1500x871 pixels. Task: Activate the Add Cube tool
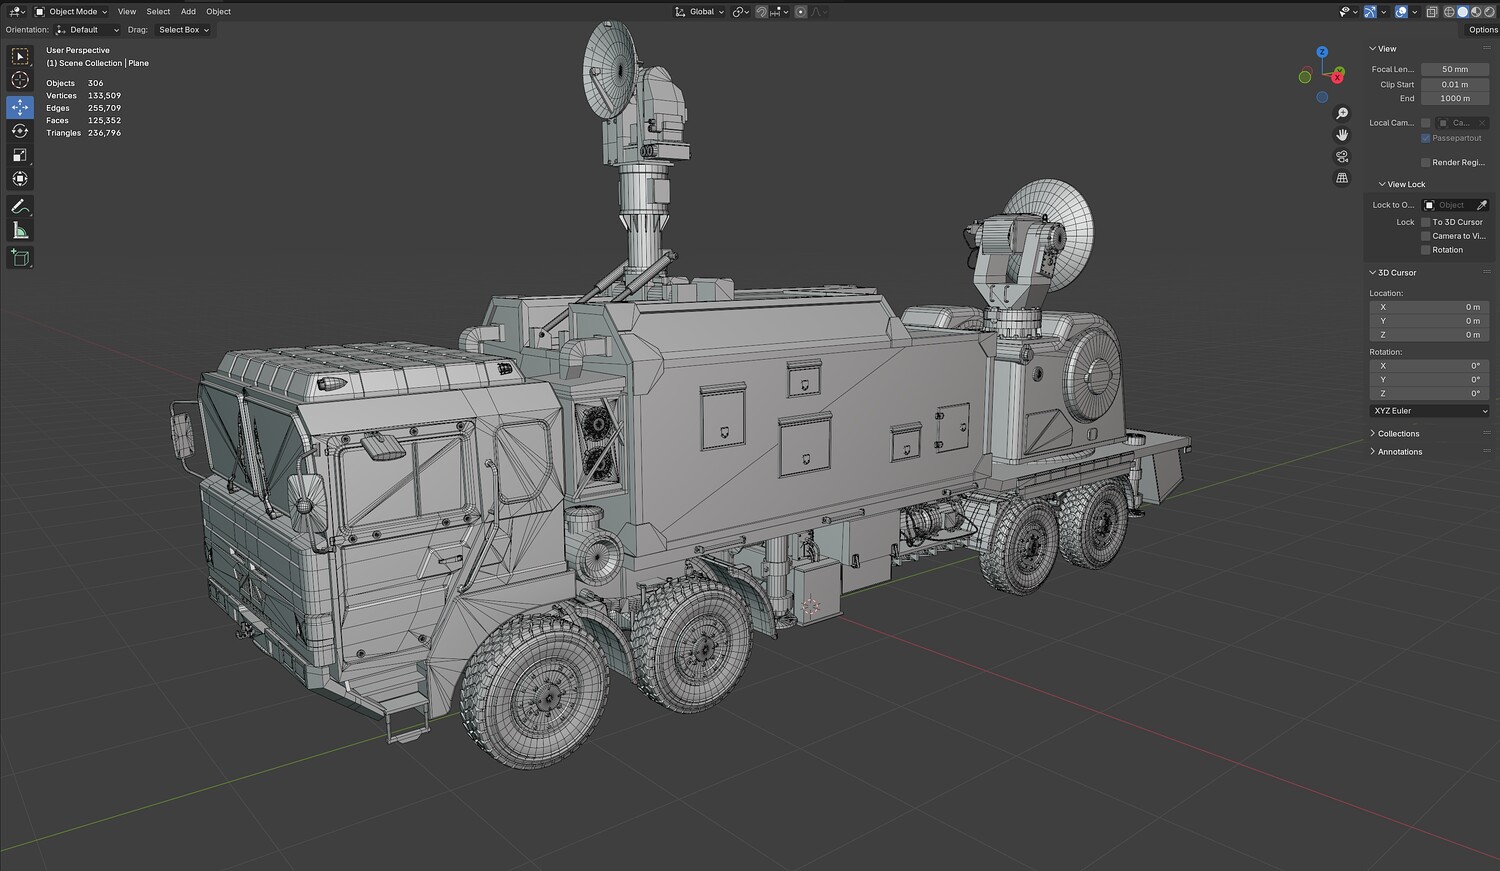tap(20, 258)
